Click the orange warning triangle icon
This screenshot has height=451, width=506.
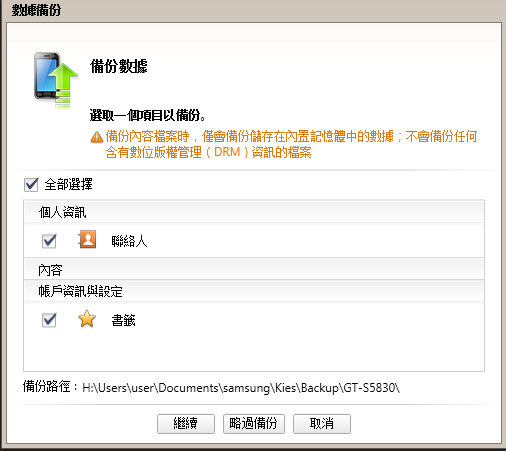pyautogui.click(x=97, y=137)
